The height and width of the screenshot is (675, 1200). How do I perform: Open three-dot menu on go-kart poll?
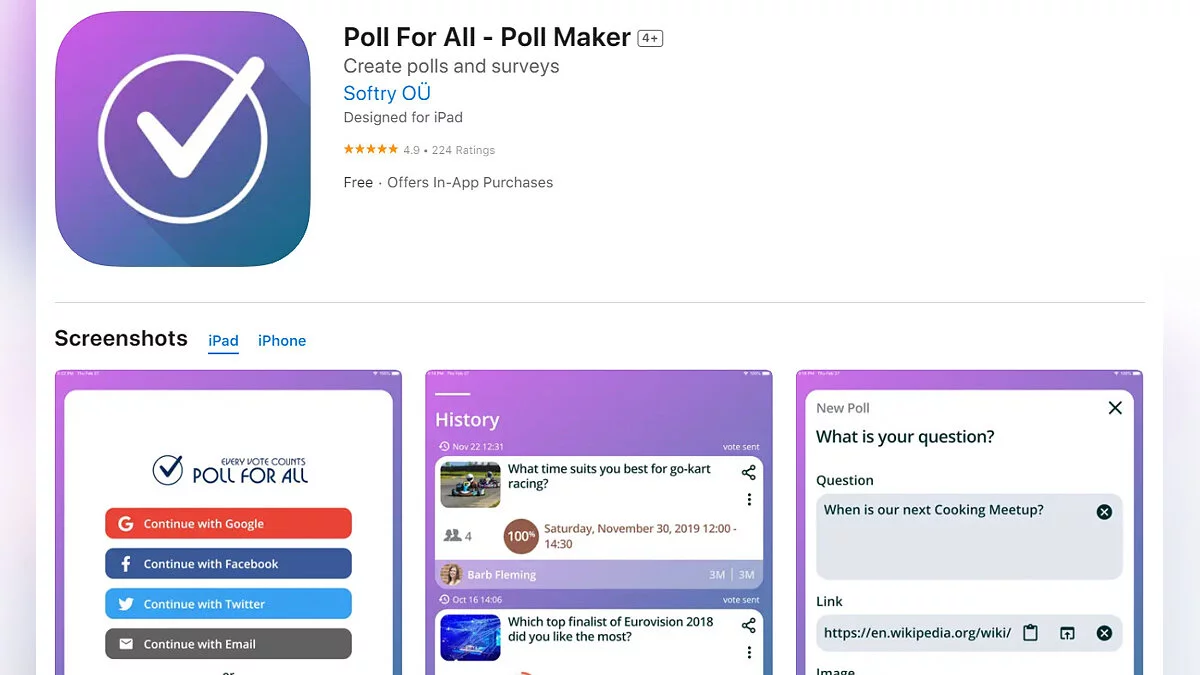(749, 499)
